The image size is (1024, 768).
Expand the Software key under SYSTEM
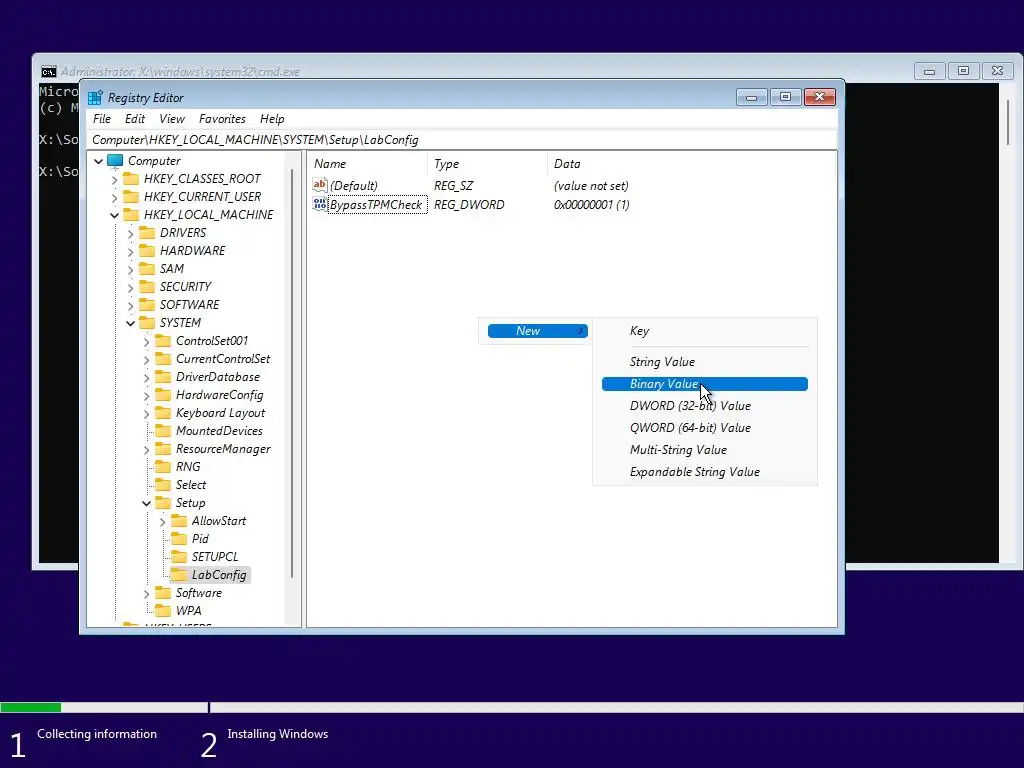[146, 594]
